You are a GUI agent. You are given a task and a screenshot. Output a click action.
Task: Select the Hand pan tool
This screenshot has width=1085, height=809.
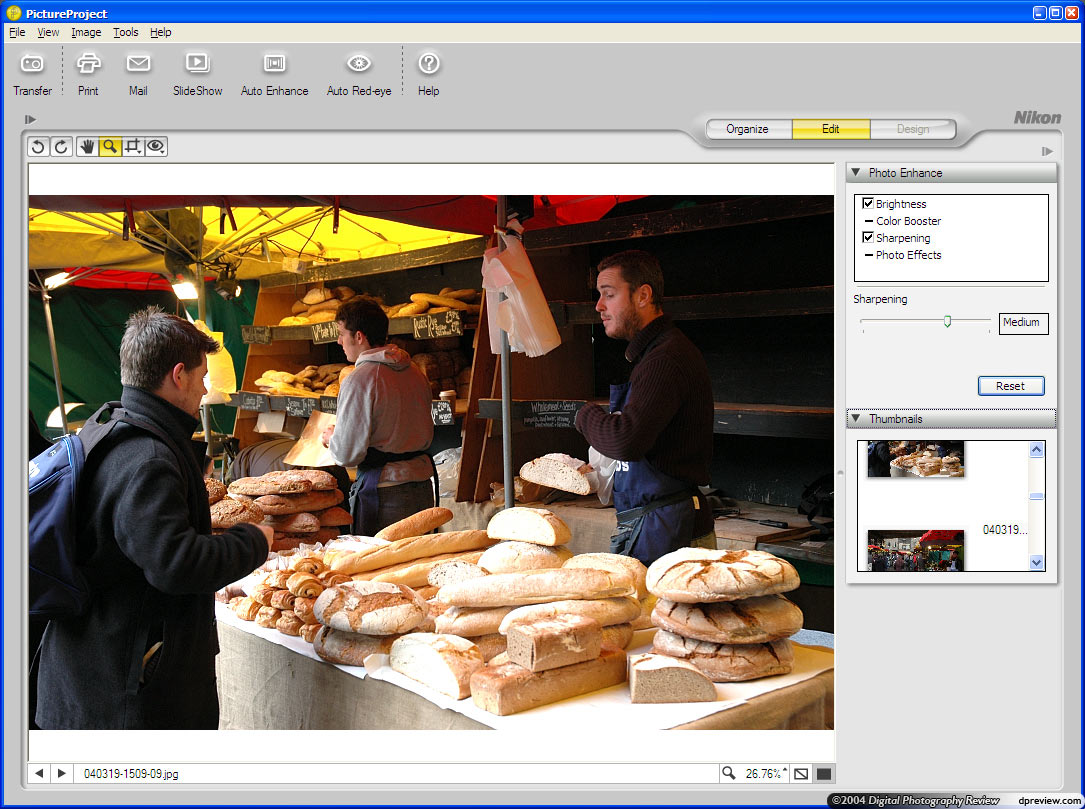coord(86,146)
